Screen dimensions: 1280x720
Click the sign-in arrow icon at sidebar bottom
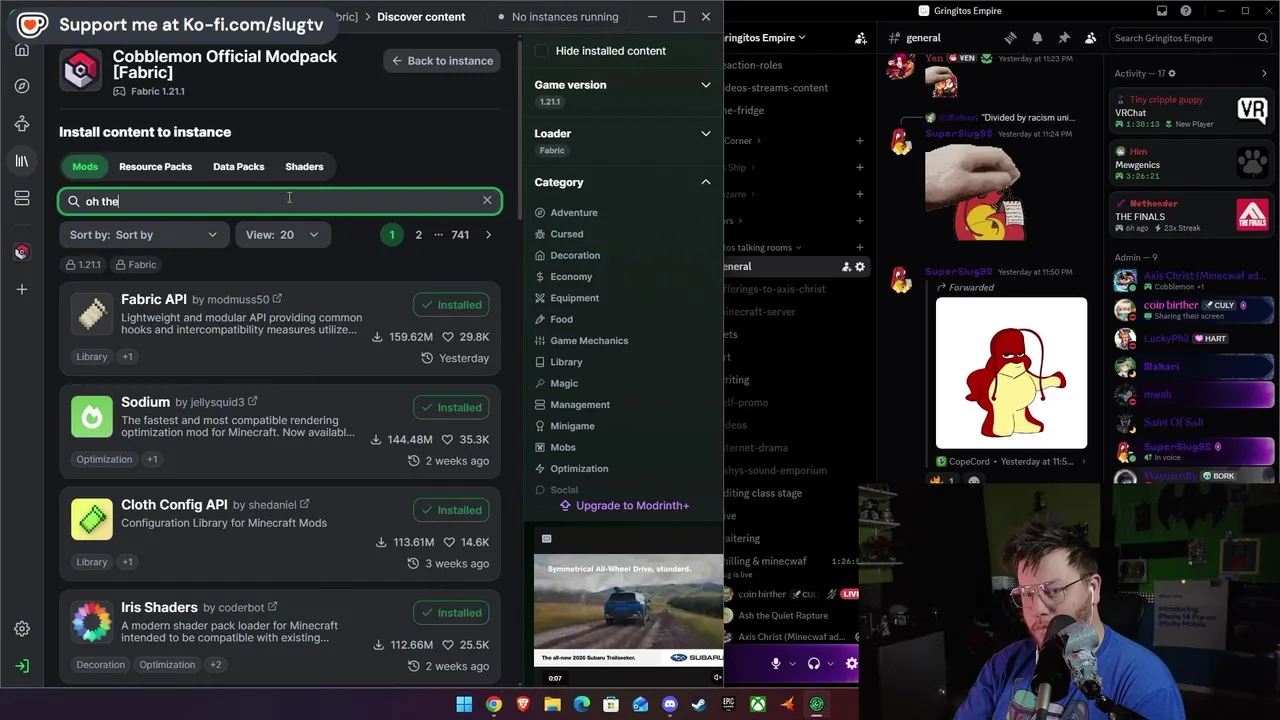tap(22, 666)
